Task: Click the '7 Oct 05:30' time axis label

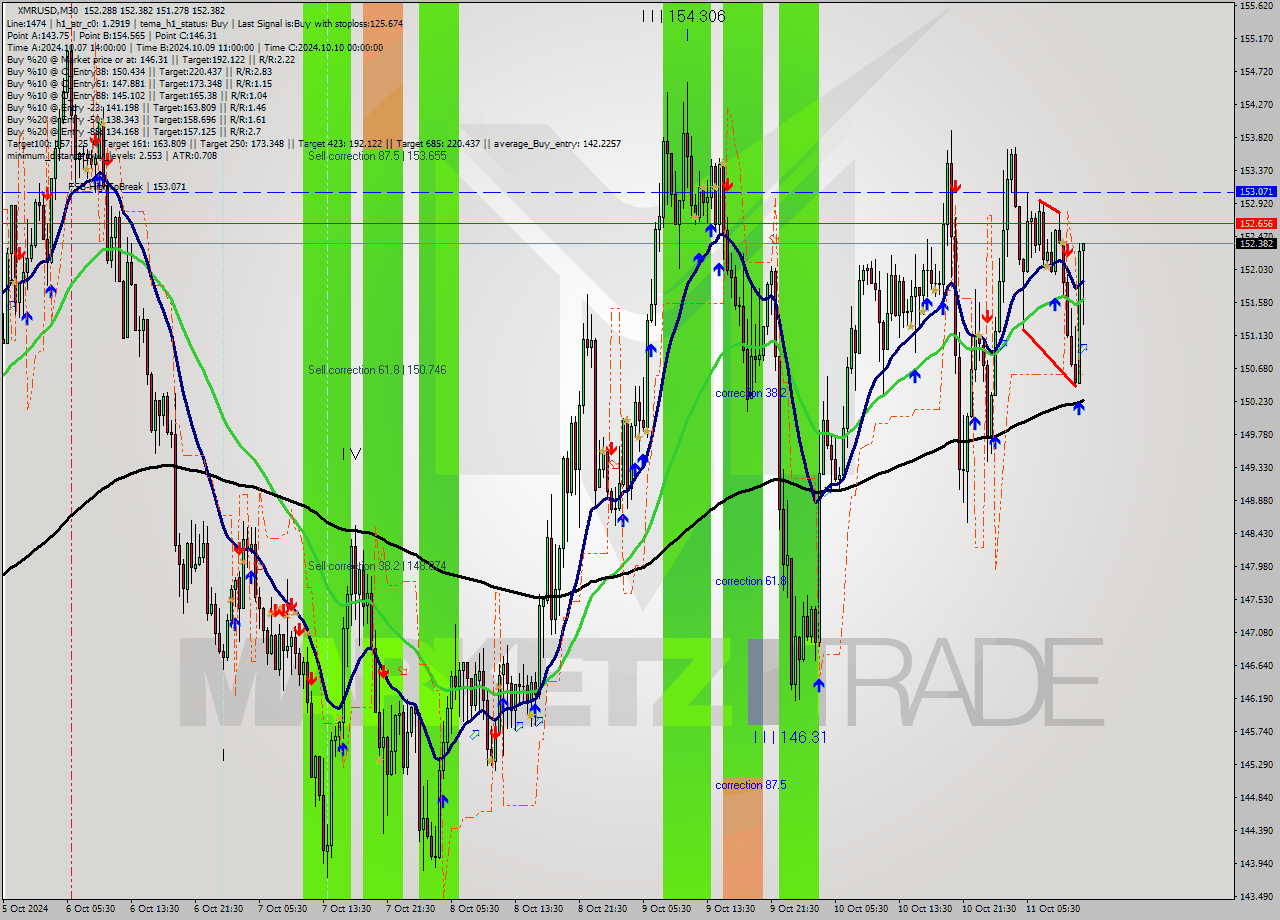Action: click(x=282, y=909)
